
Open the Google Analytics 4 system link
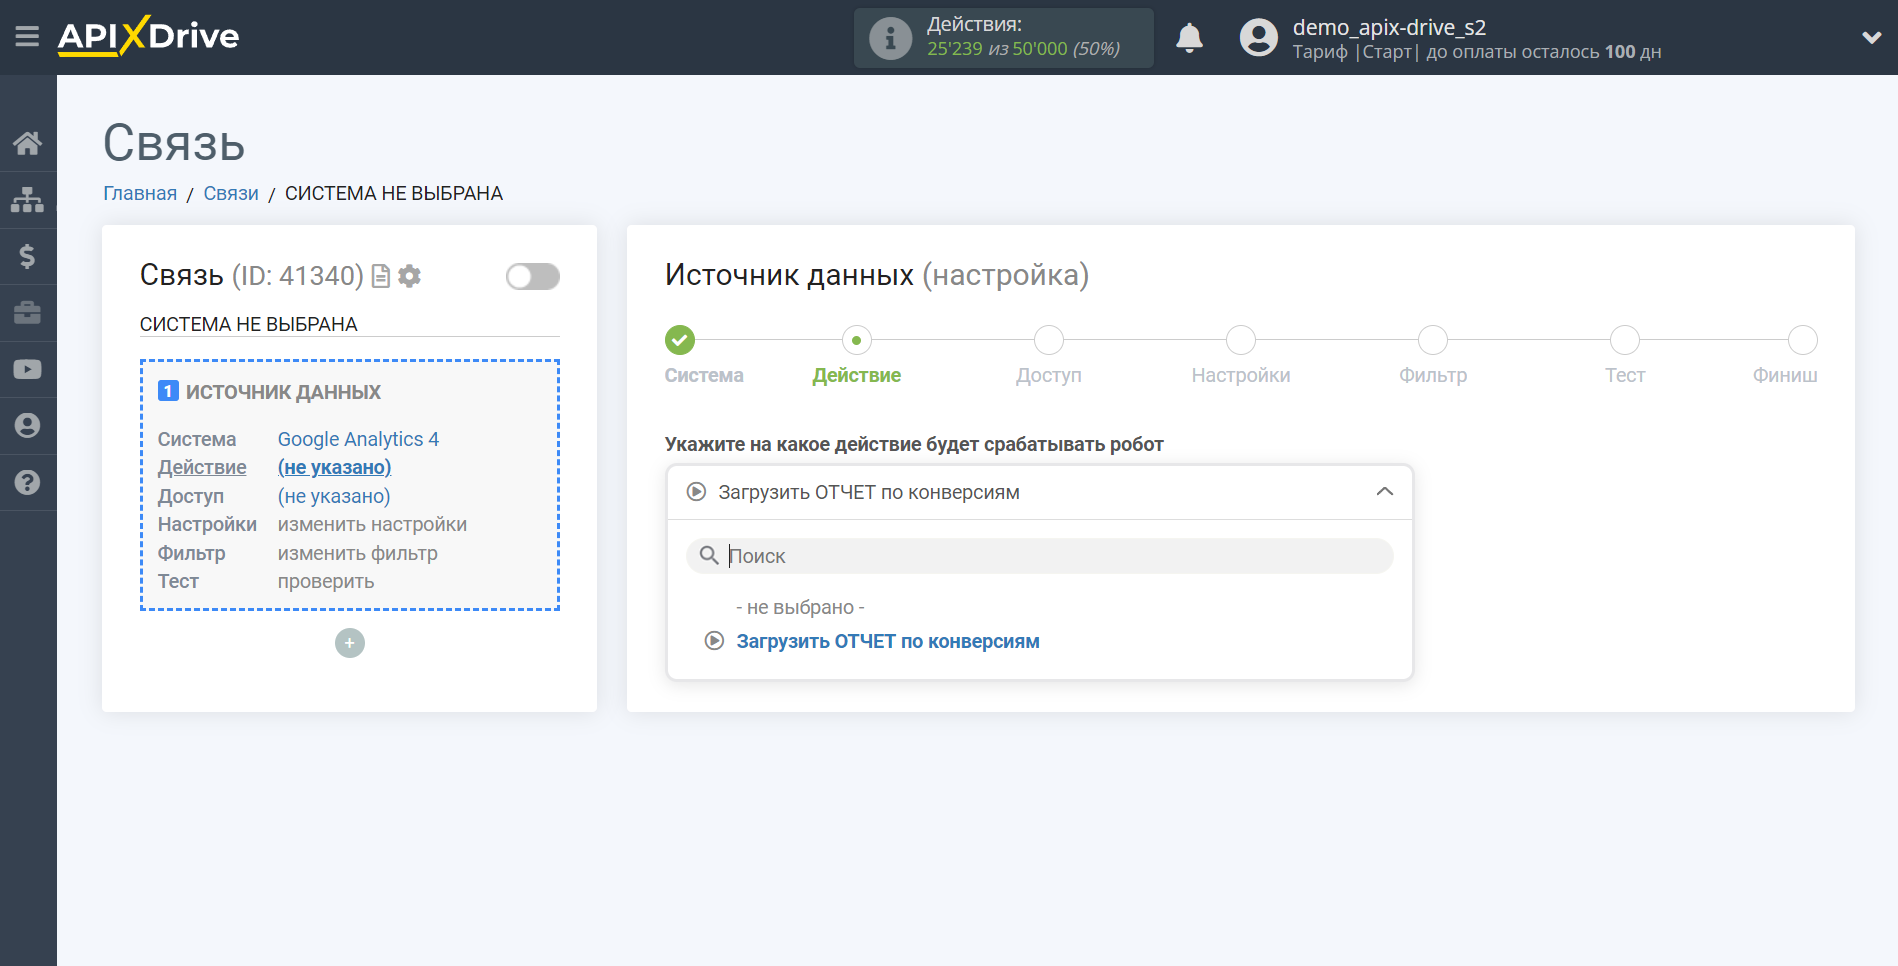coord(358,439)
